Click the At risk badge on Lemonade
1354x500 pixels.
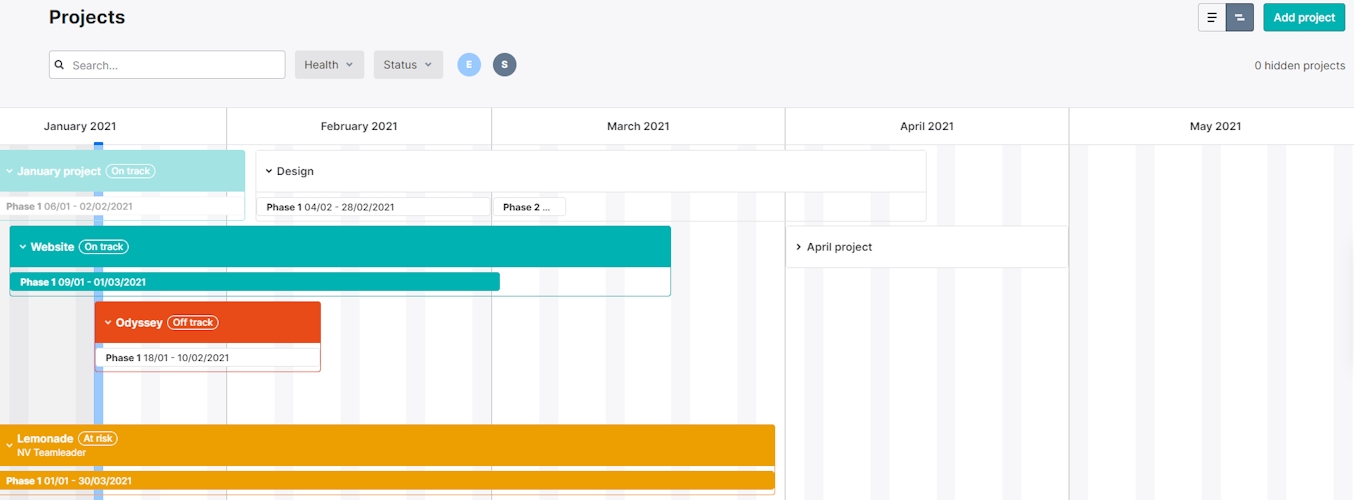[x=98, y=439]
